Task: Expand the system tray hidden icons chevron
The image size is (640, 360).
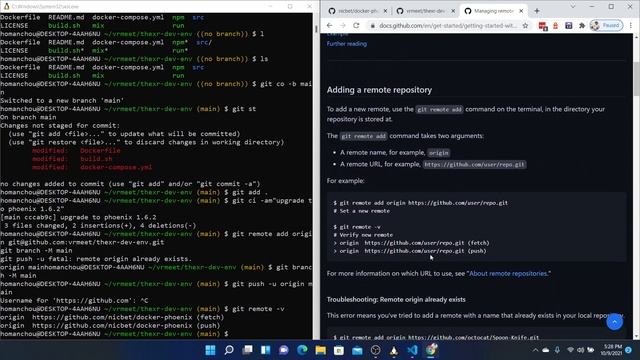Action: pyautogui.click(x=535, y=350)
